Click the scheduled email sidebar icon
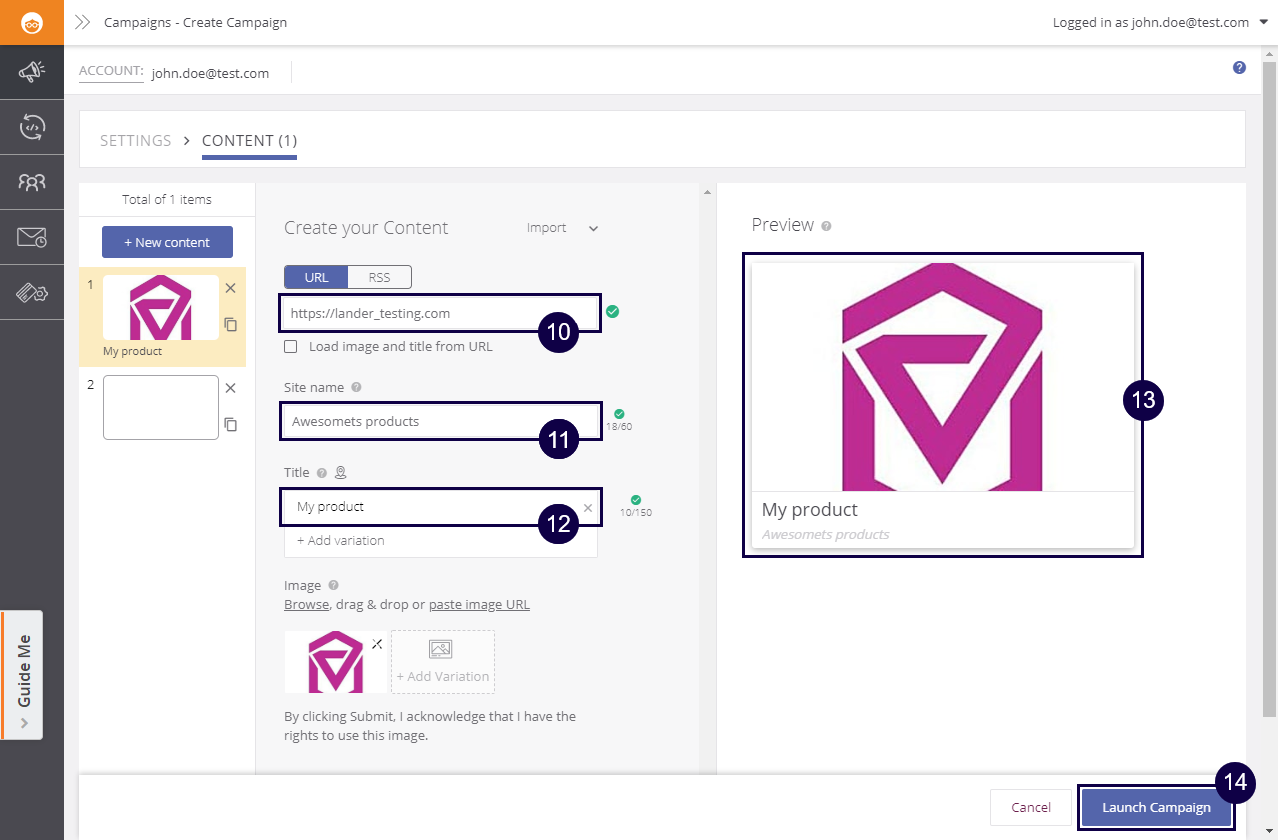Viewport: 1278px width, 840px height. point(32,237)
